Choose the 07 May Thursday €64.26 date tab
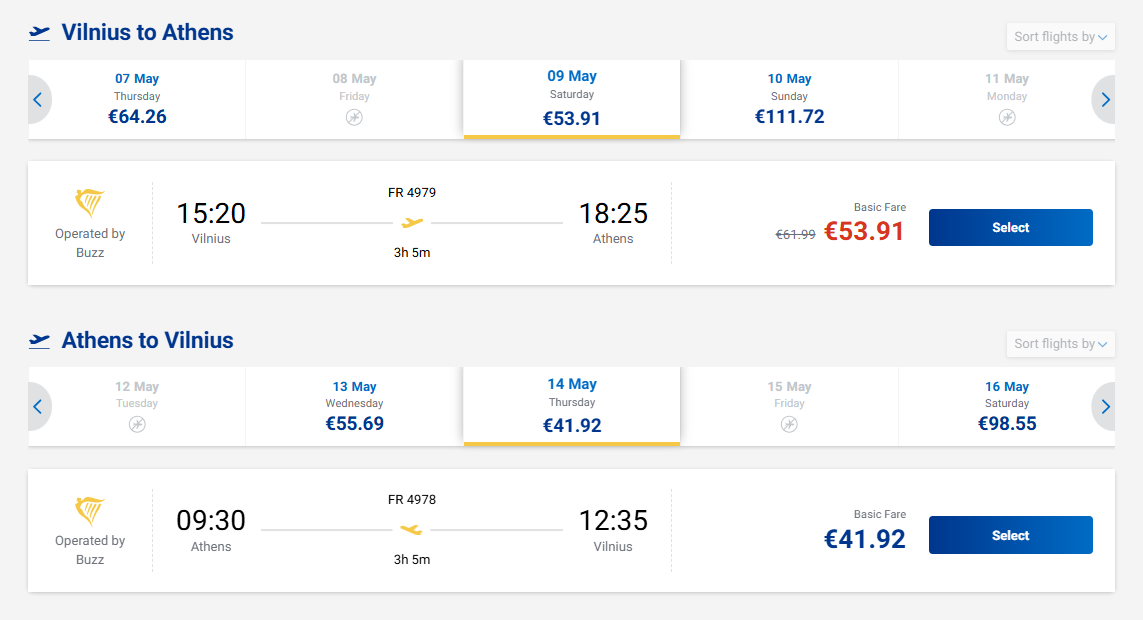 point(137,100)
